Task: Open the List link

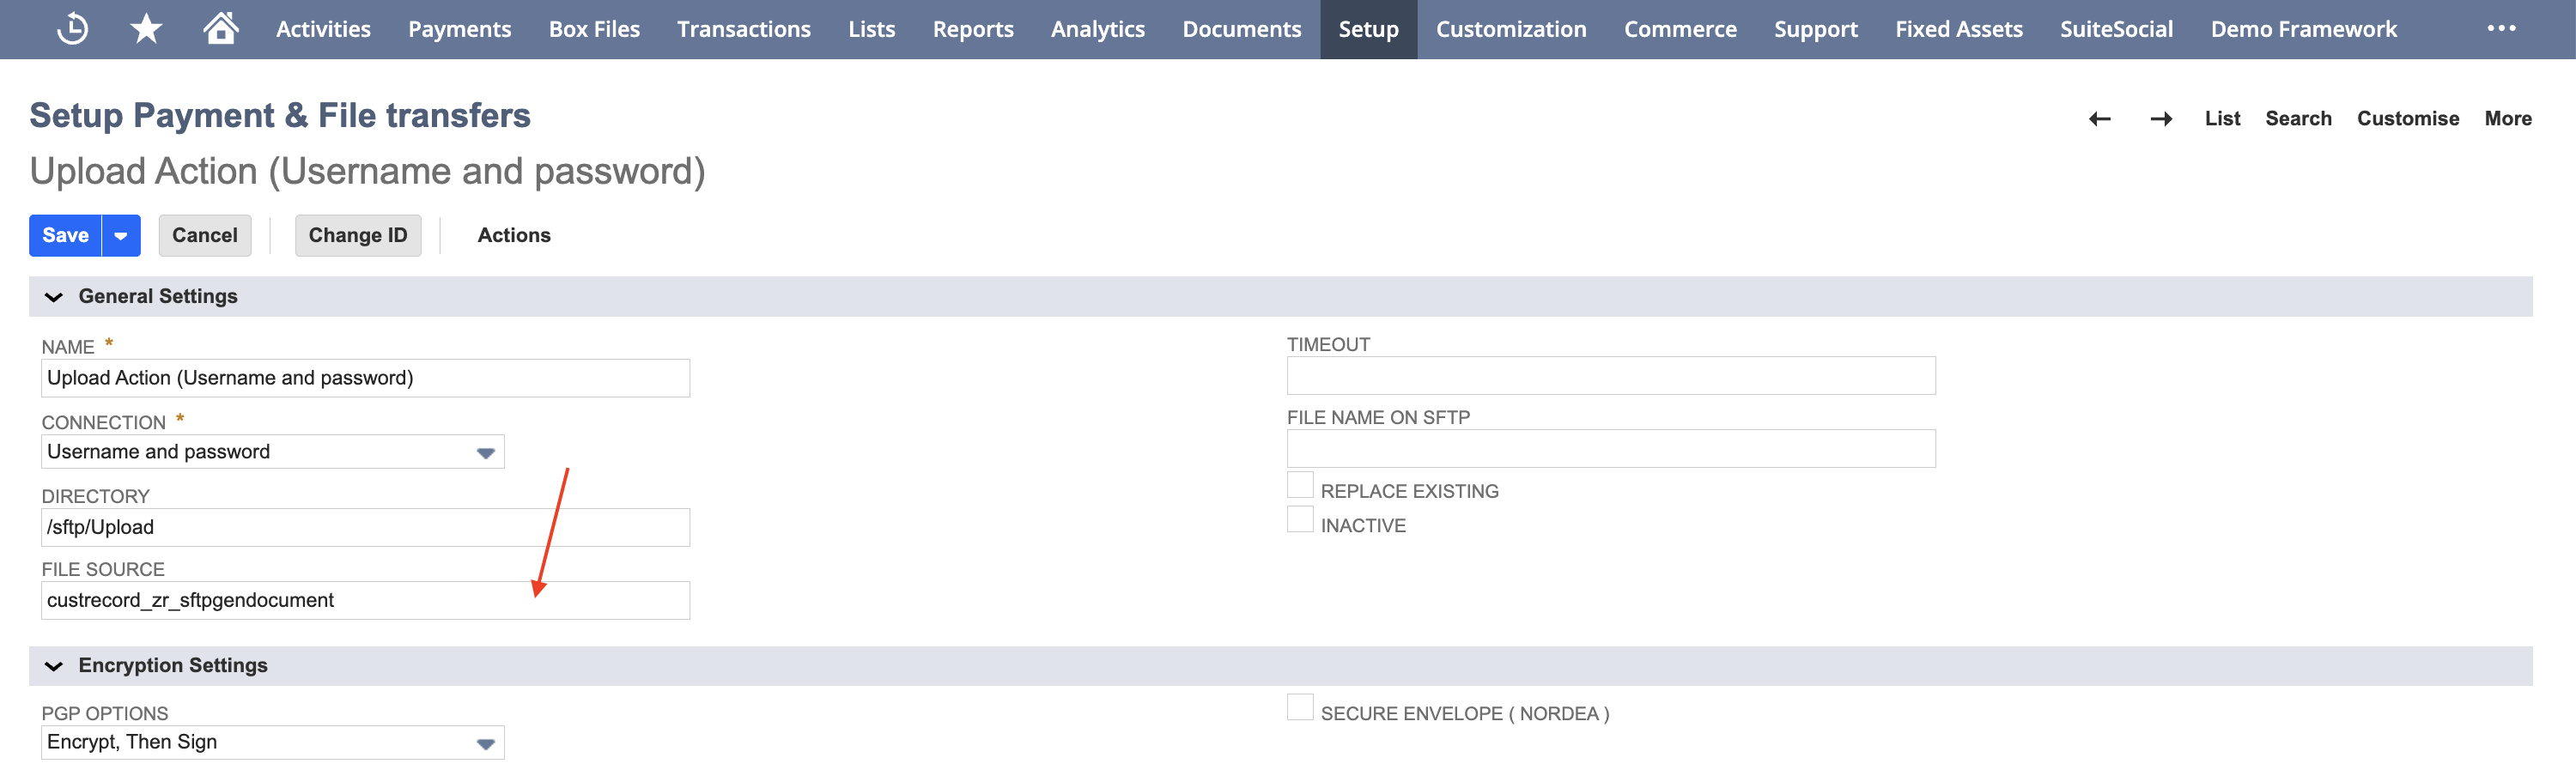Action: (2222, 119)
